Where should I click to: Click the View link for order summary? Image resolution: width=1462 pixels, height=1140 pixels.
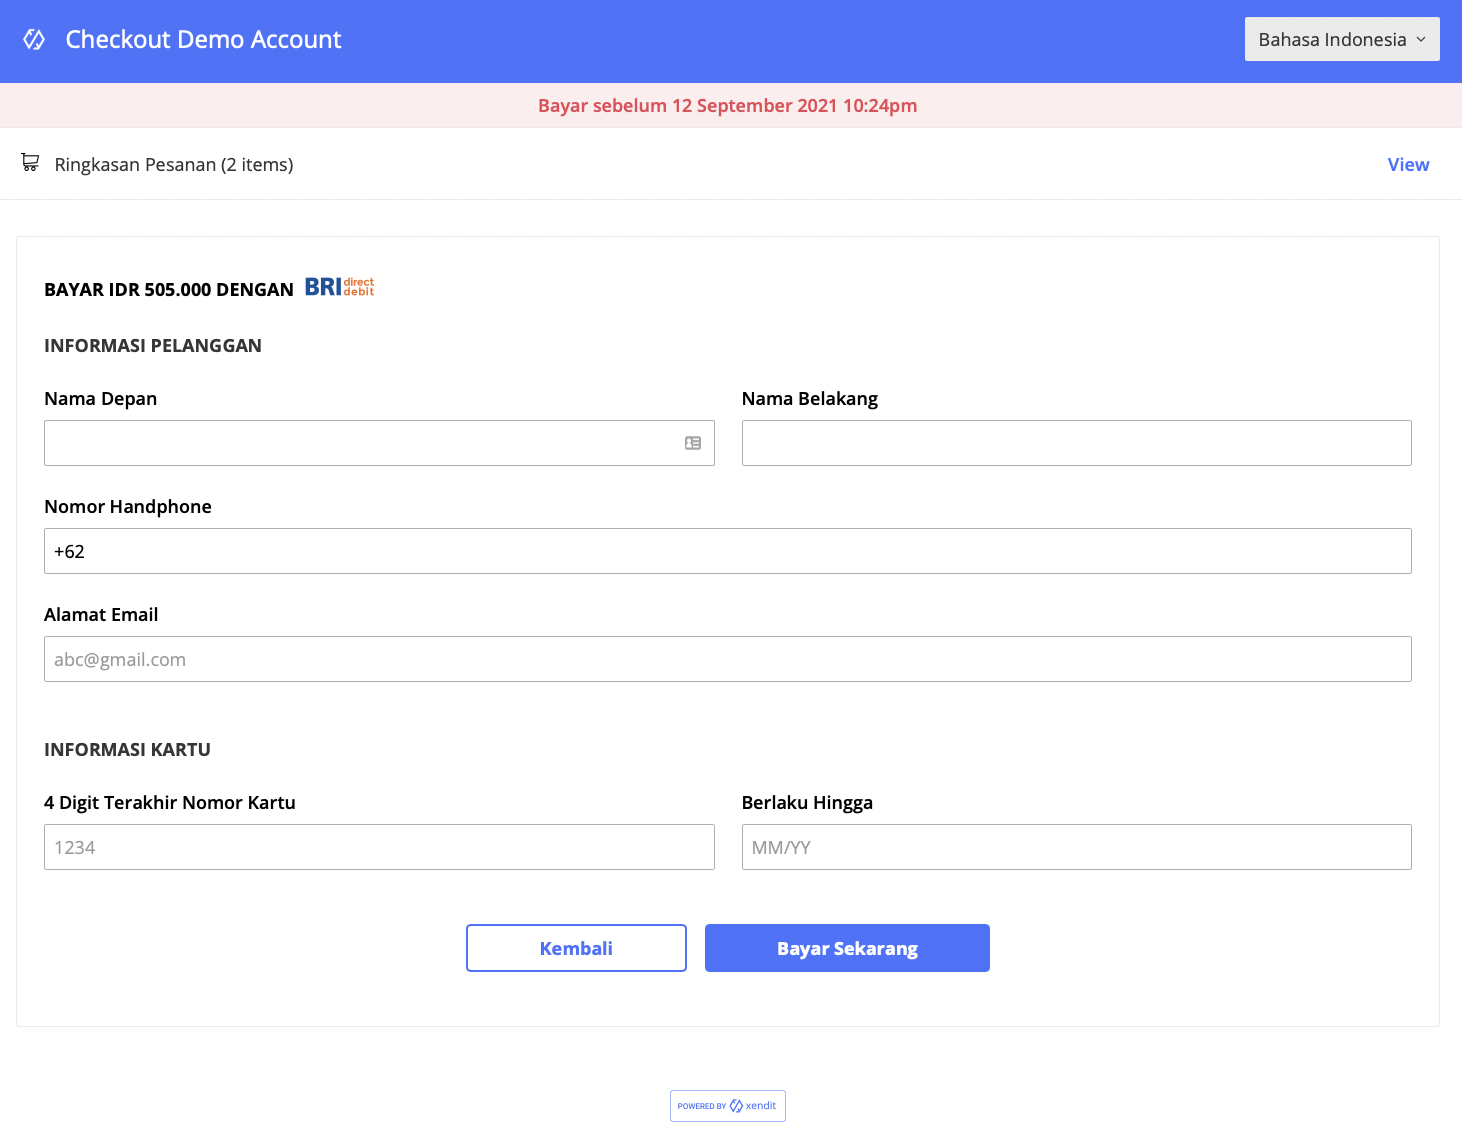(x=1407, y=165)
